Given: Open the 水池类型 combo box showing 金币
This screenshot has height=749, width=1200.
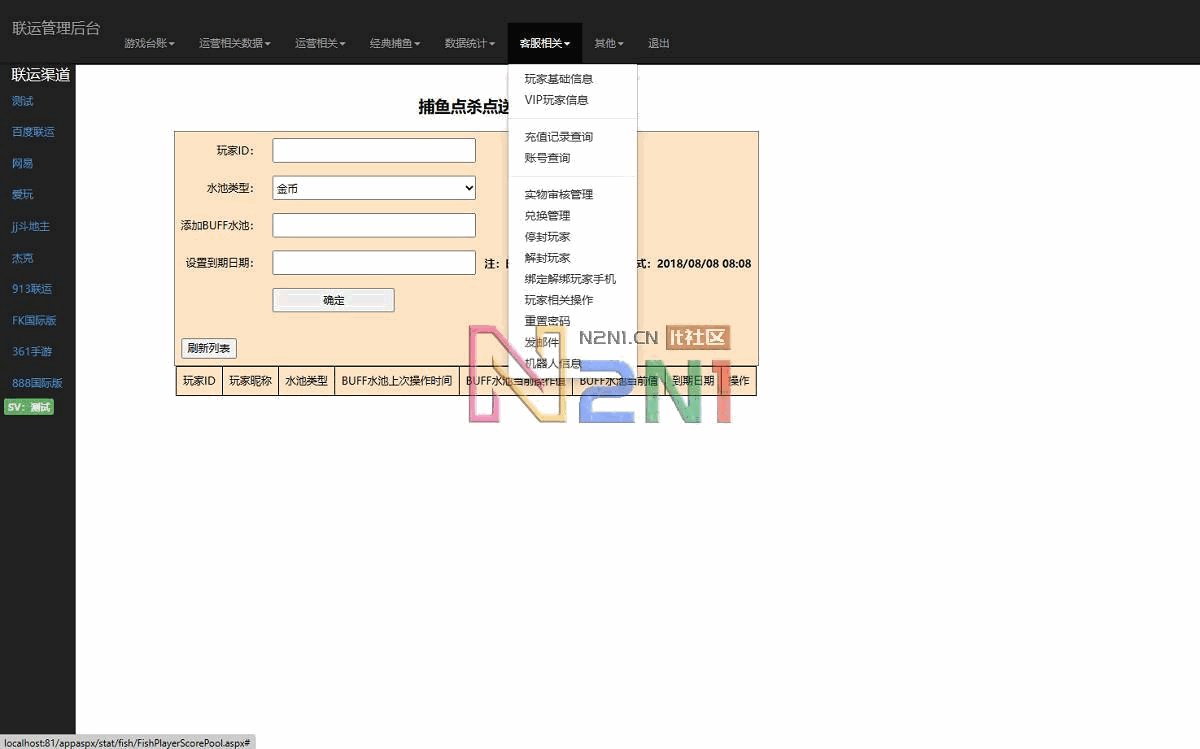Looking at the screenshot, I should coord(373,187).
